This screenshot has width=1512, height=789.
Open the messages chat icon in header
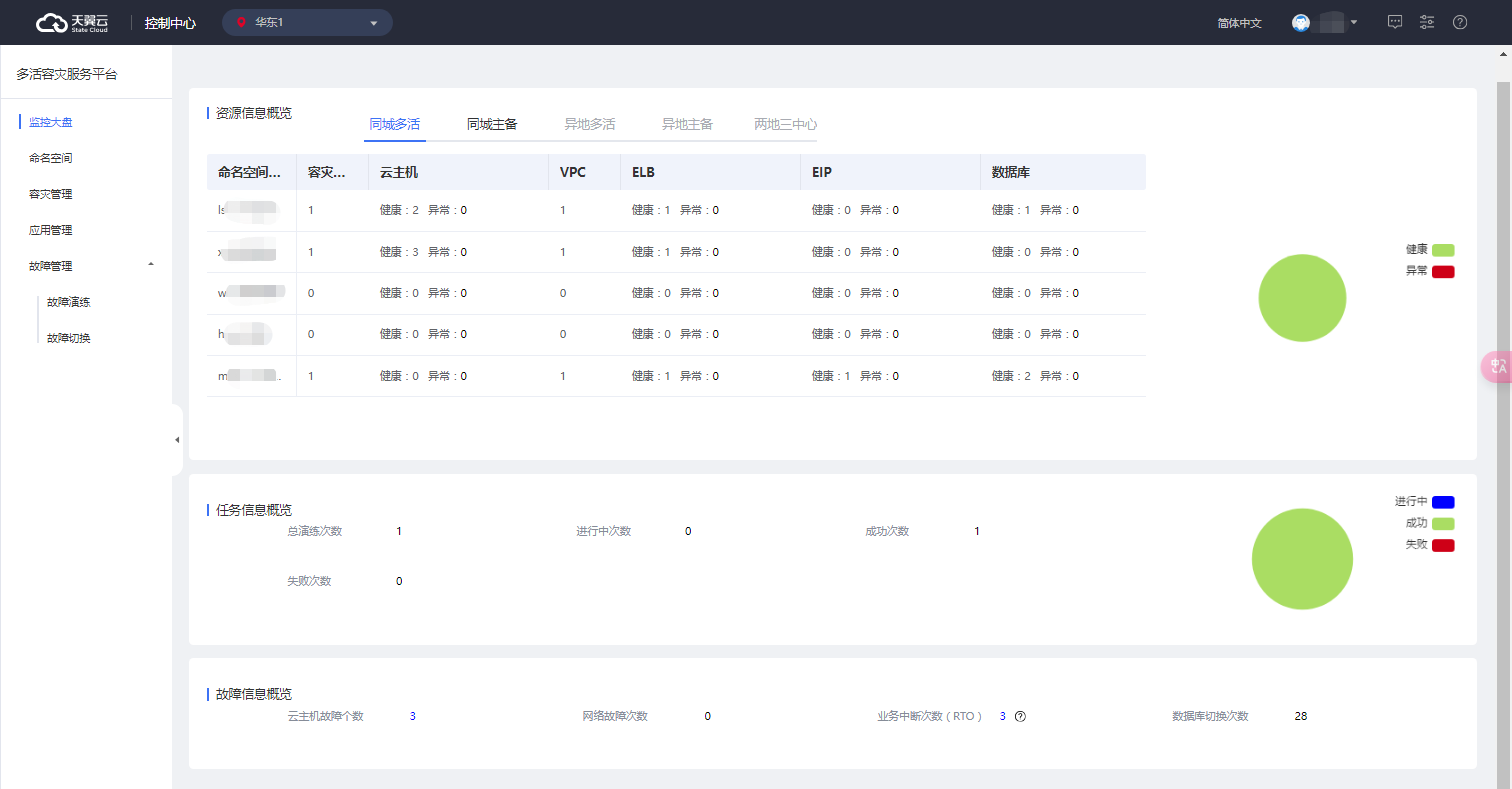coord(1395,22)
